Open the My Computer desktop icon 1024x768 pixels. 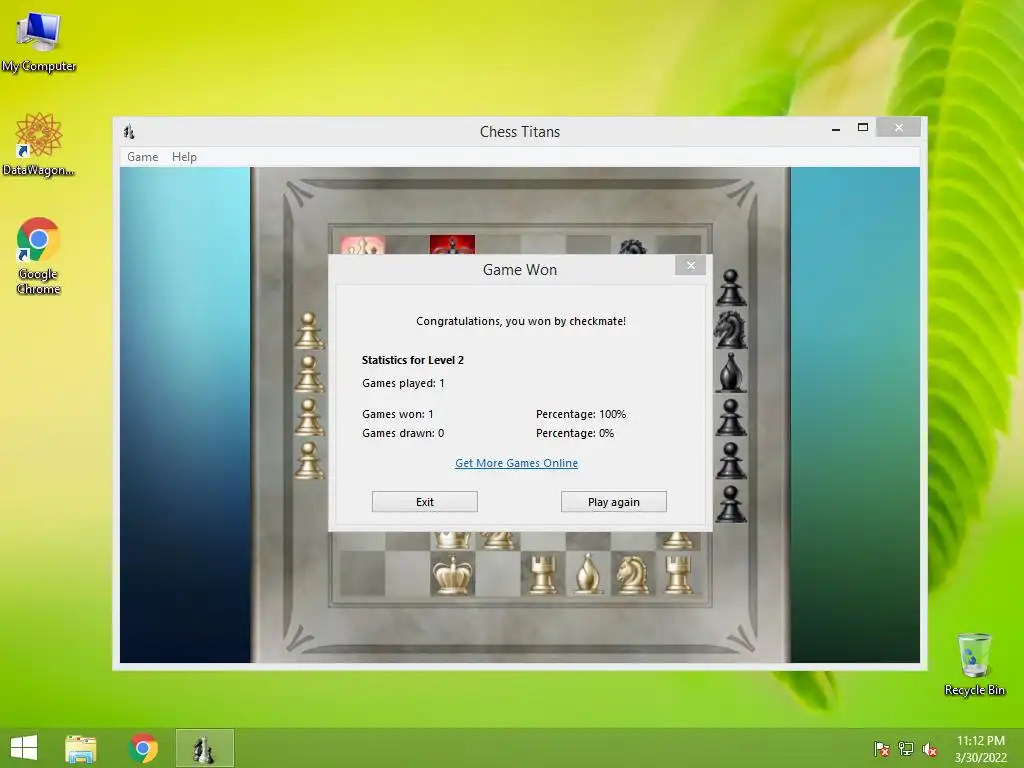point(39,41)
